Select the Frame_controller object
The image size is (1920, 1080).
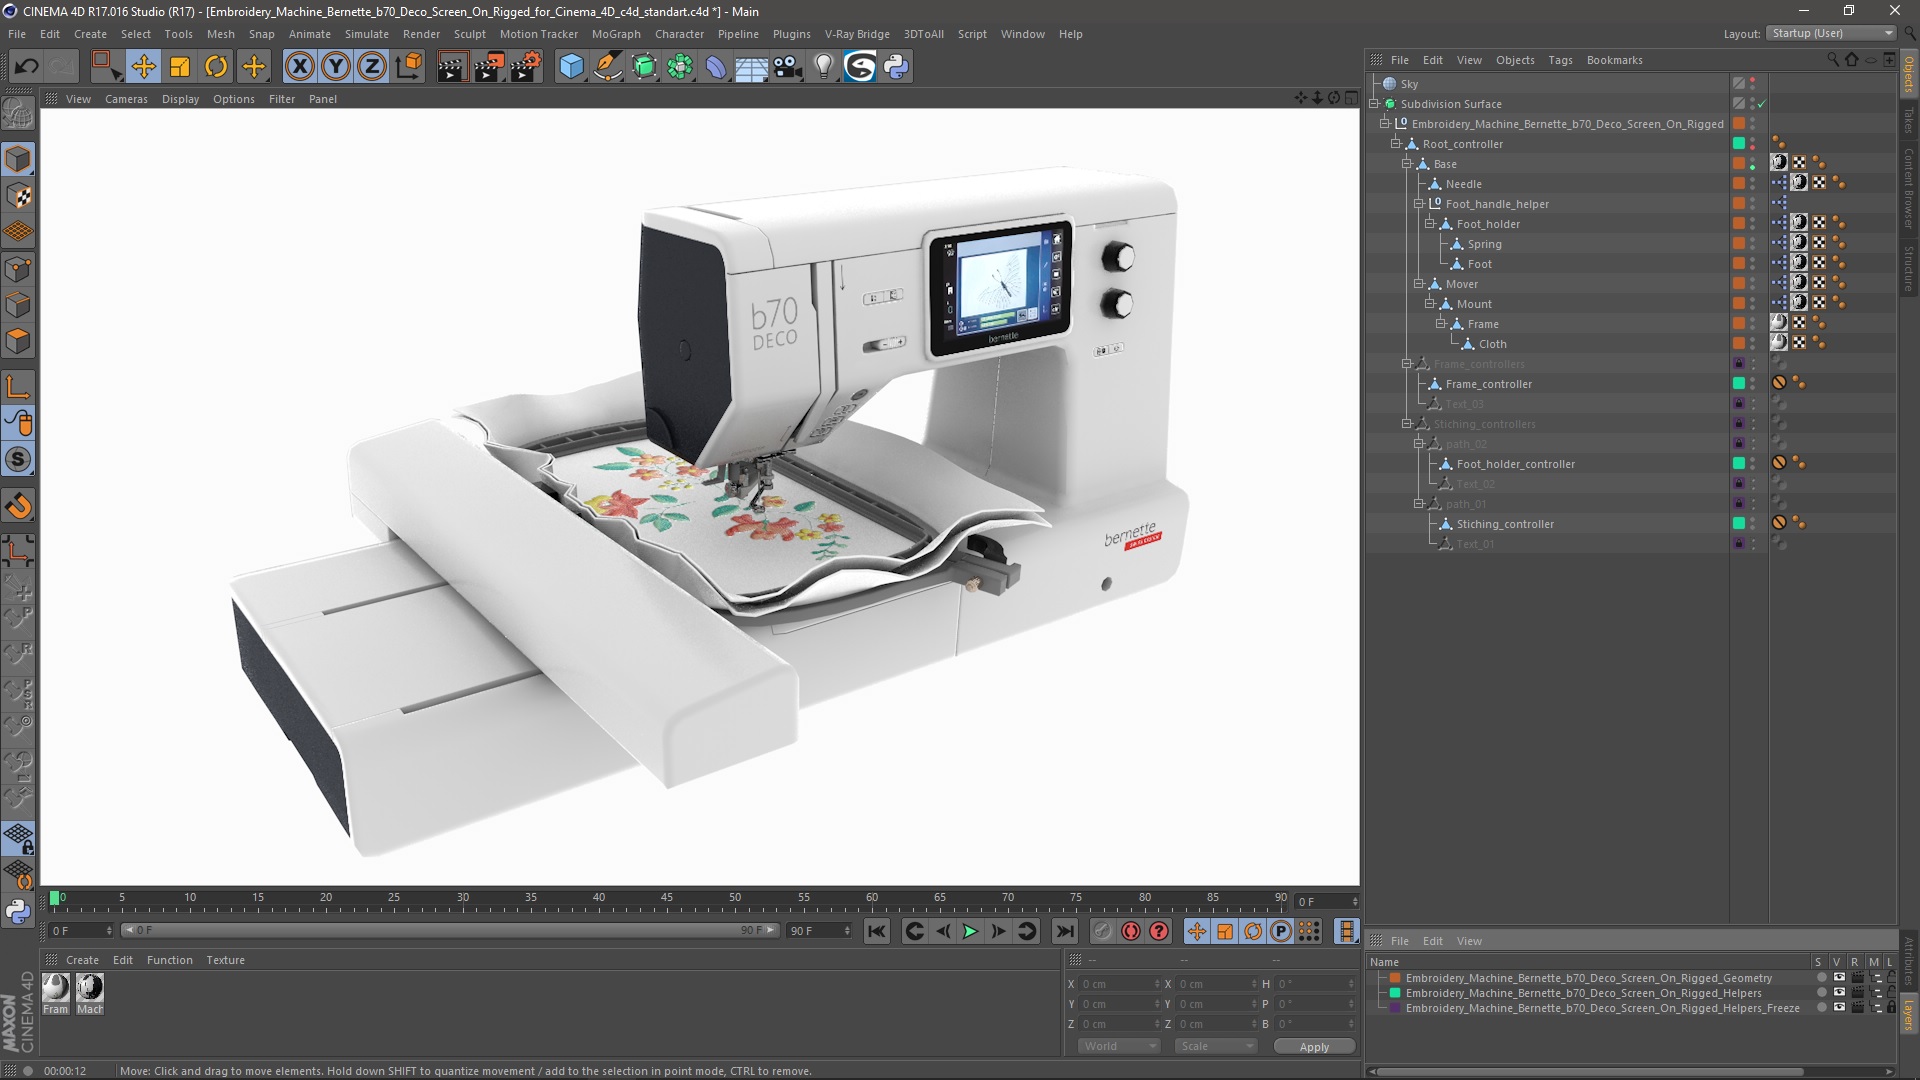pyautogui.click(x=1488, y=384)
